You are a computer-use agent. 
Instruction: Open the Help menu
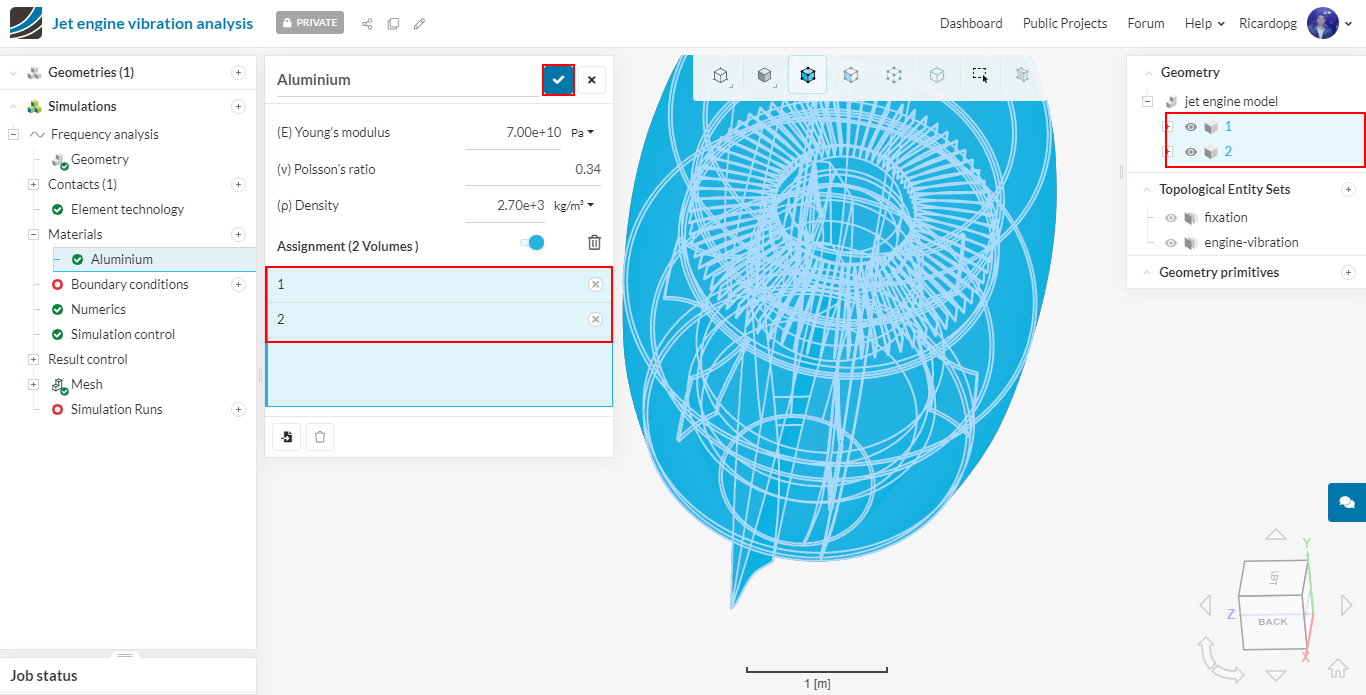1205,23
